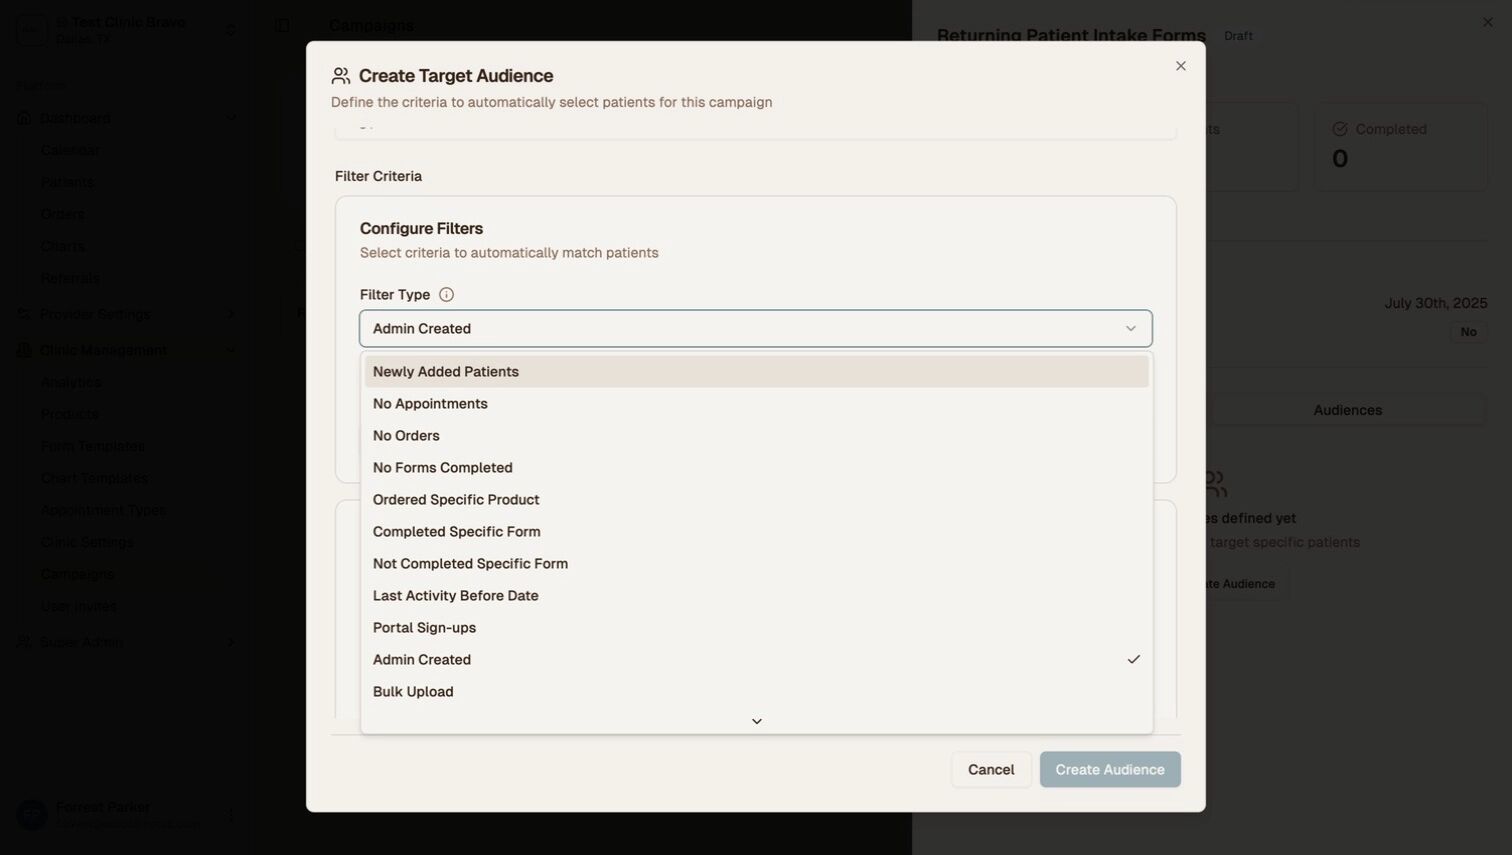
Task: Expand Provider Settings chevron
Action: 231,314
